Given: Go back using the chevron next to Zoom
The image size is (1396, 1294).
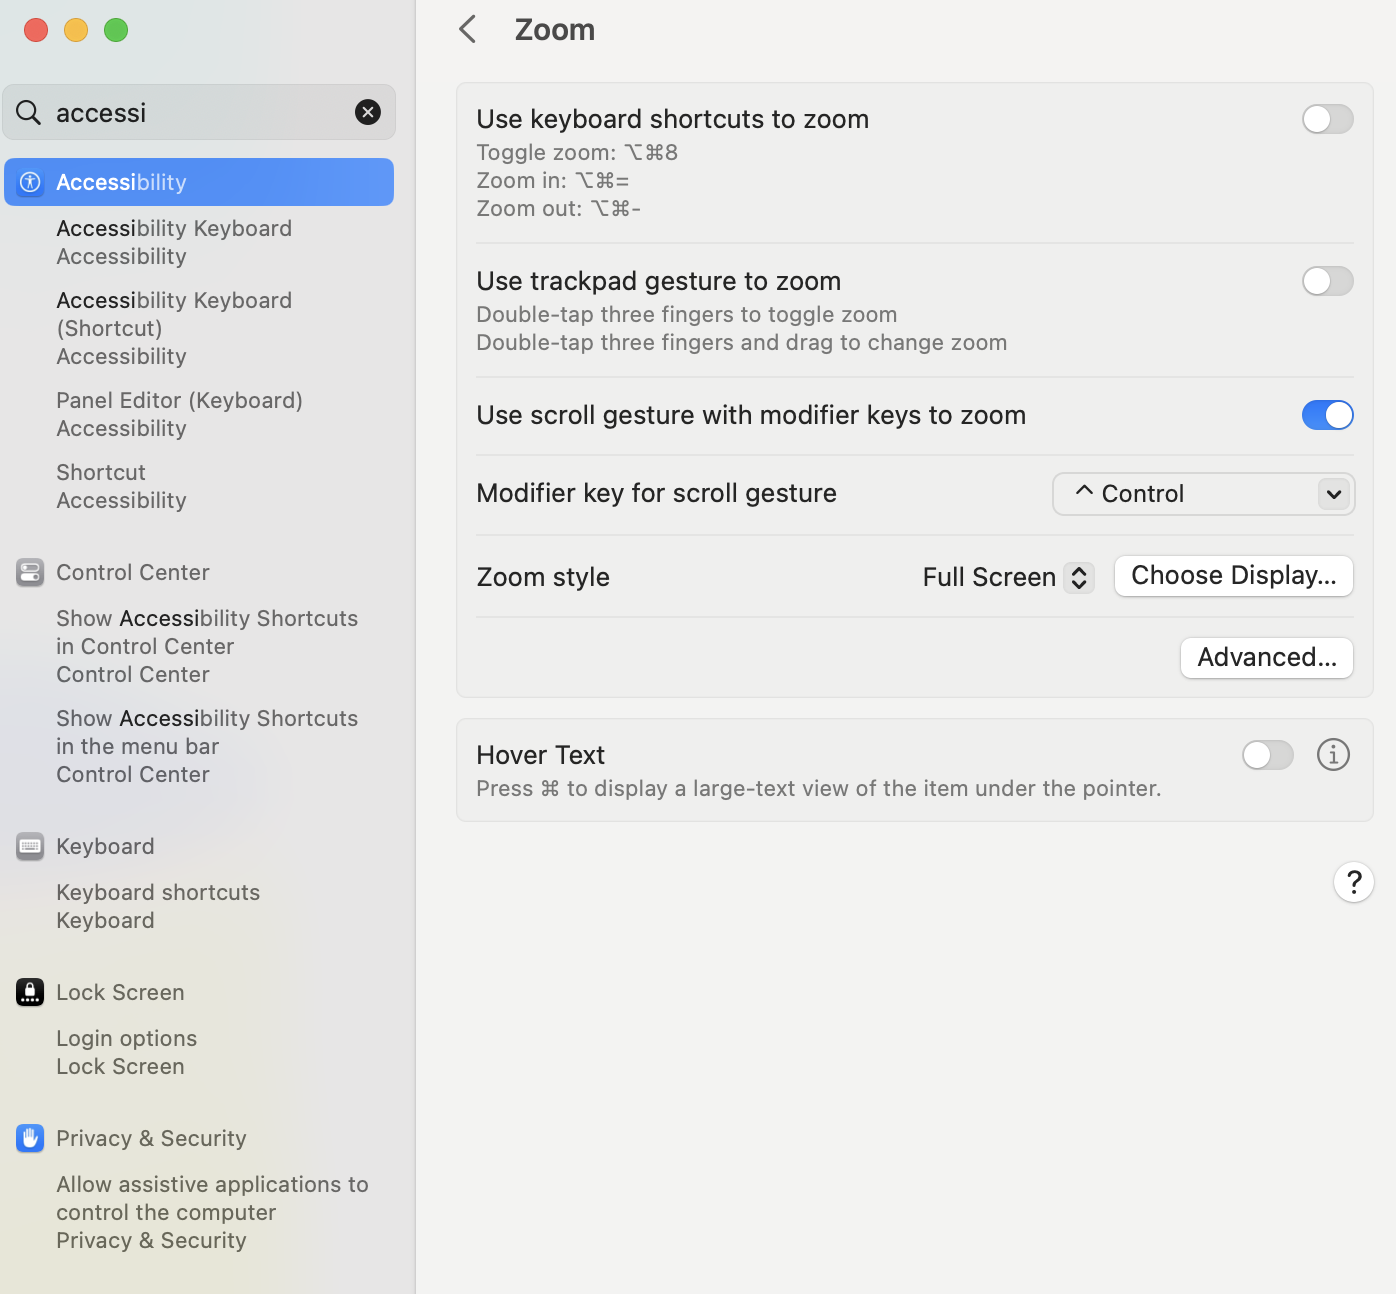Looking at the screenshot, I should pos(467,29).
